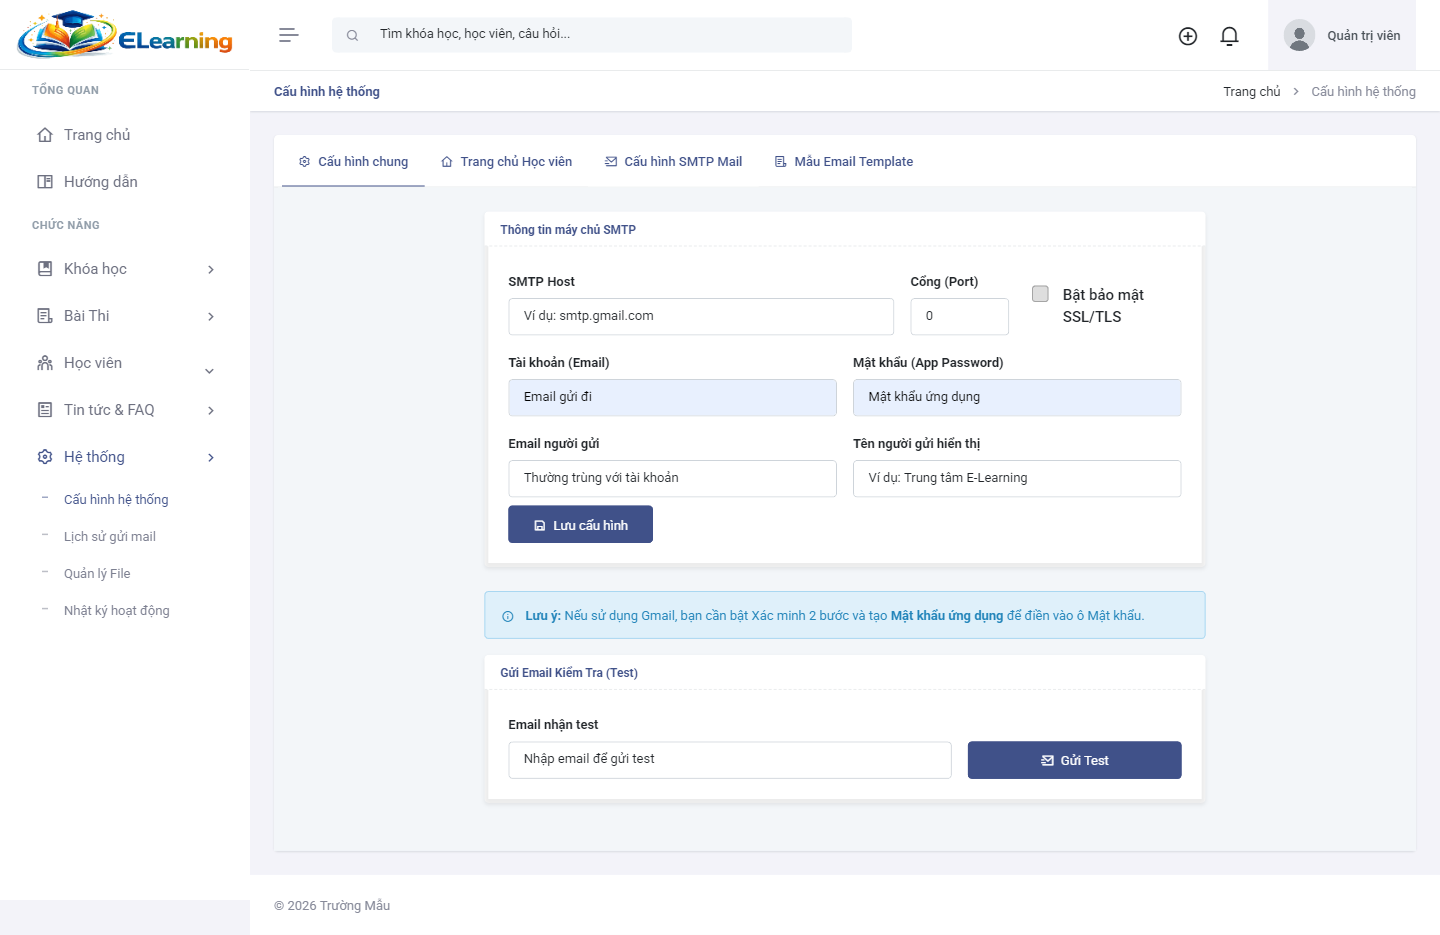Viewport: 1440px width, 935px height.
Task: Toggle the sidebar hamburger menu icon
Action: tap(289, 35)
